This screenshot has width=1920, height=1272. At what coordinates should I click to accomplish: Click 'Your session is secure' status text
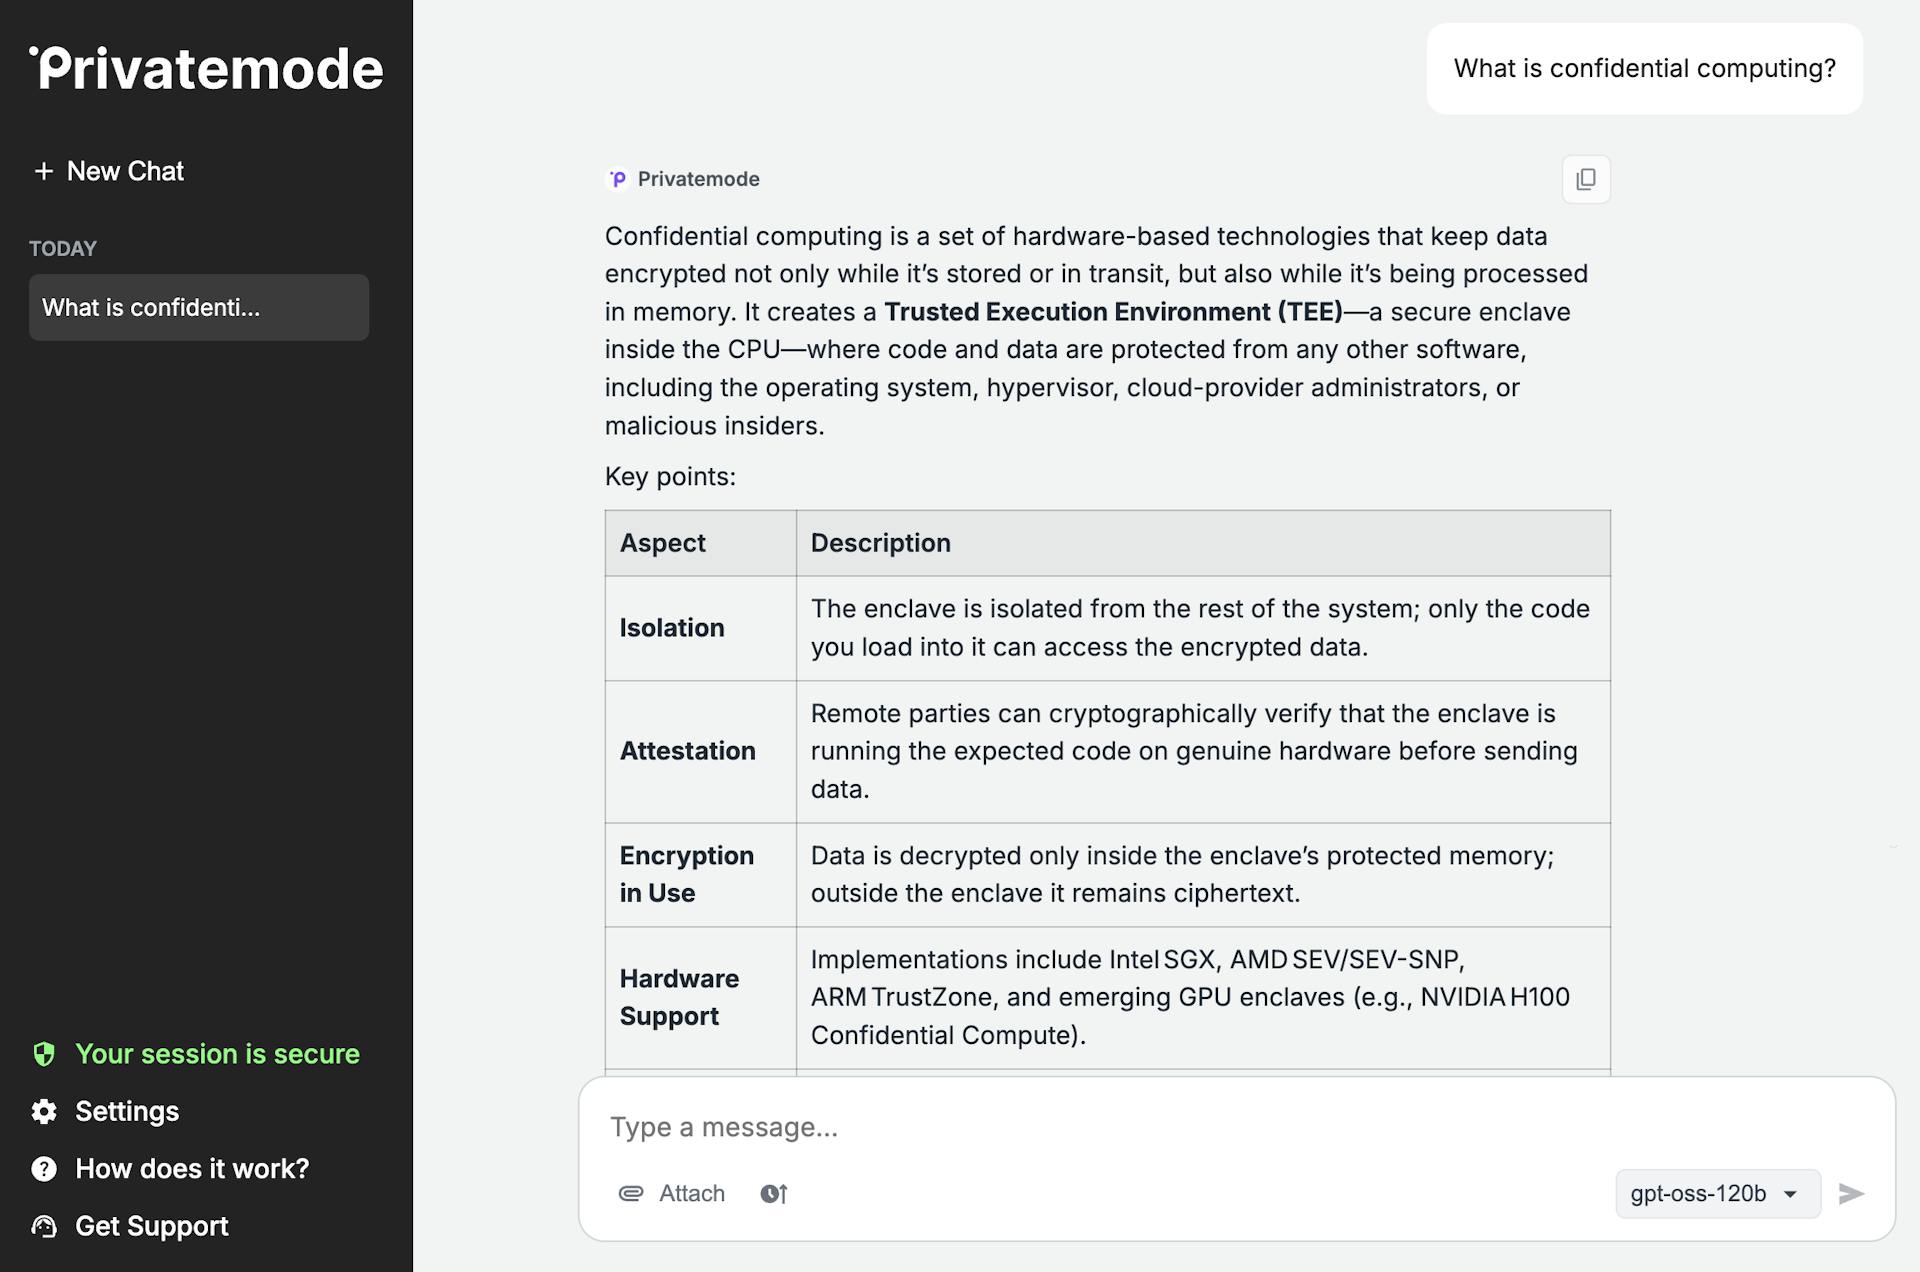pyautogui.click(x=217, y=1054)
